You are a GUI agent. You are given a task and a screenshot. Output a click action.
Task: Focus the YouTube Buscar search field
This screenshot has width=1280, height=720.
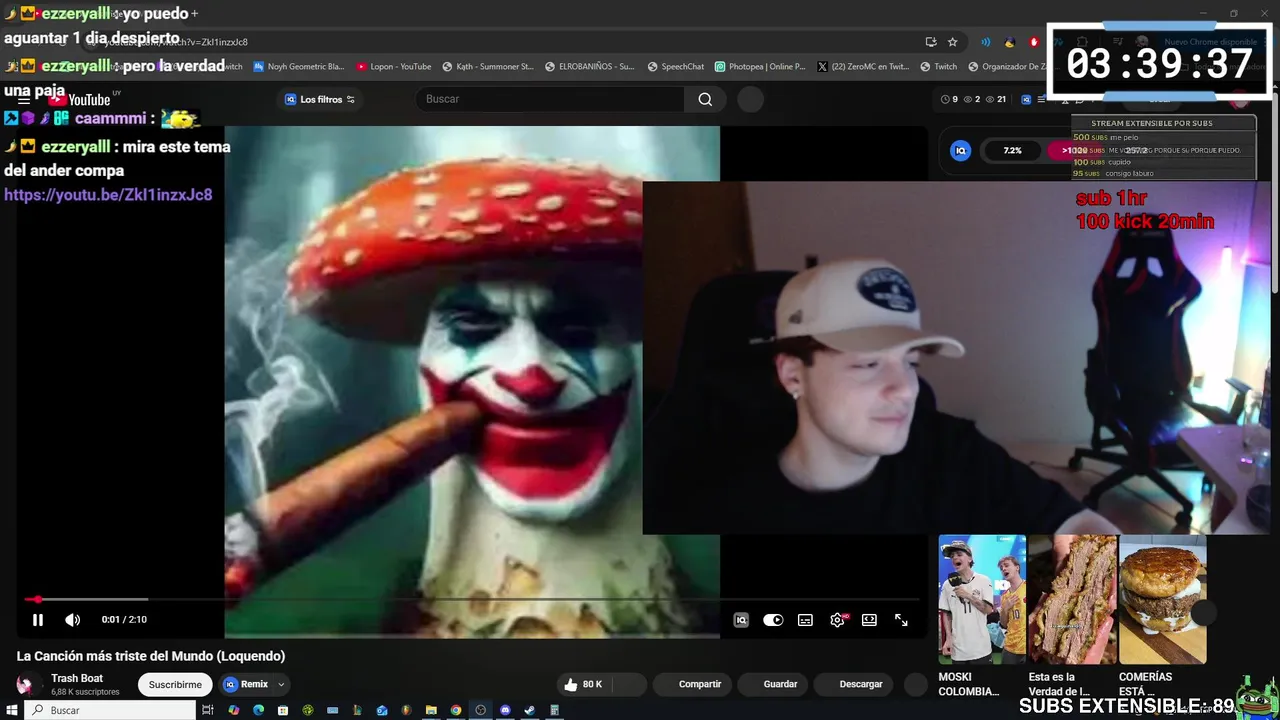click(550, 99)
